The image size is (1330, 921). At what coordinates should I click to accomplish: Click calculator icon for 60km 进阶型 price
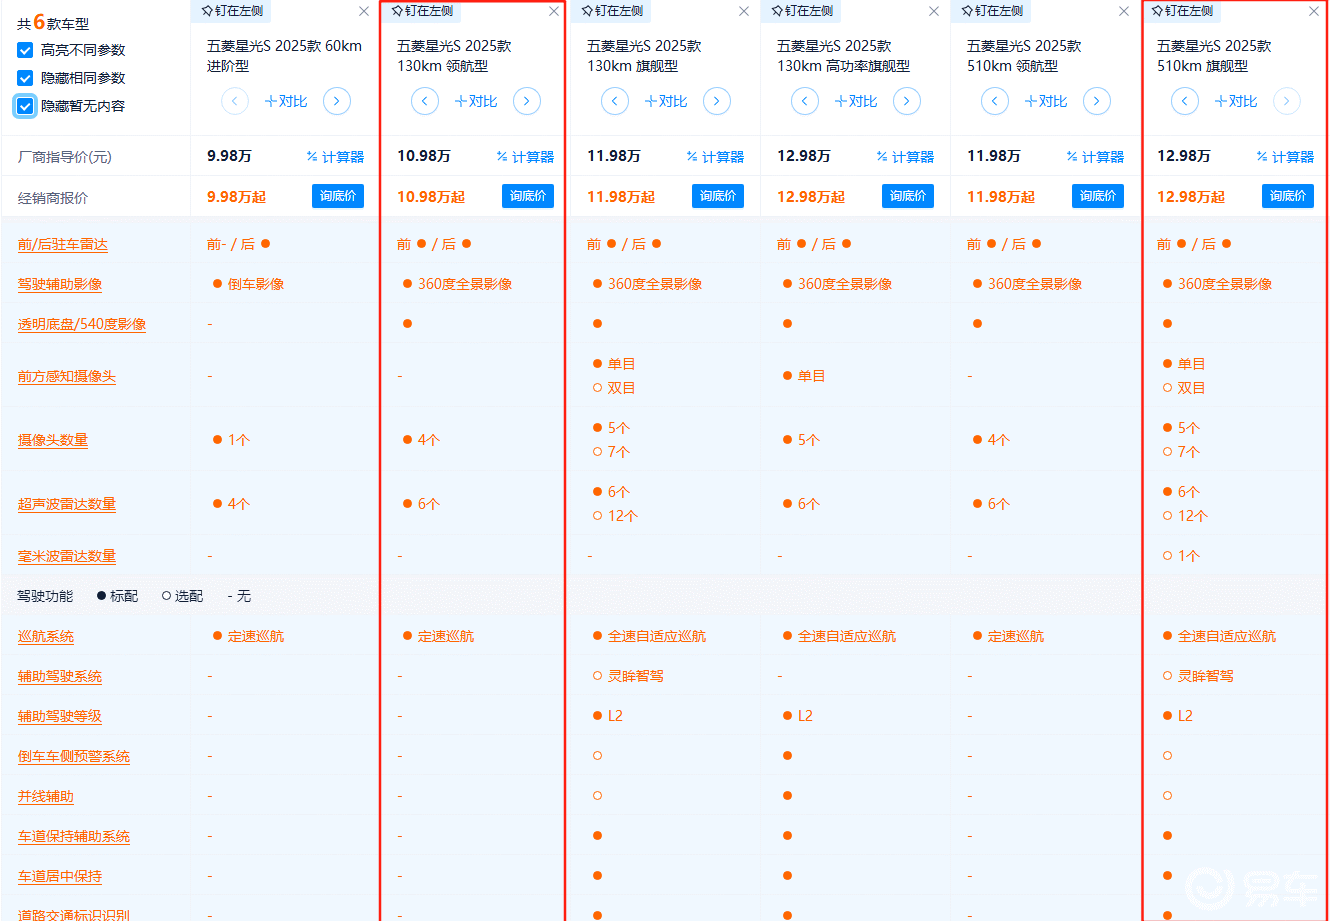[335, 157]
